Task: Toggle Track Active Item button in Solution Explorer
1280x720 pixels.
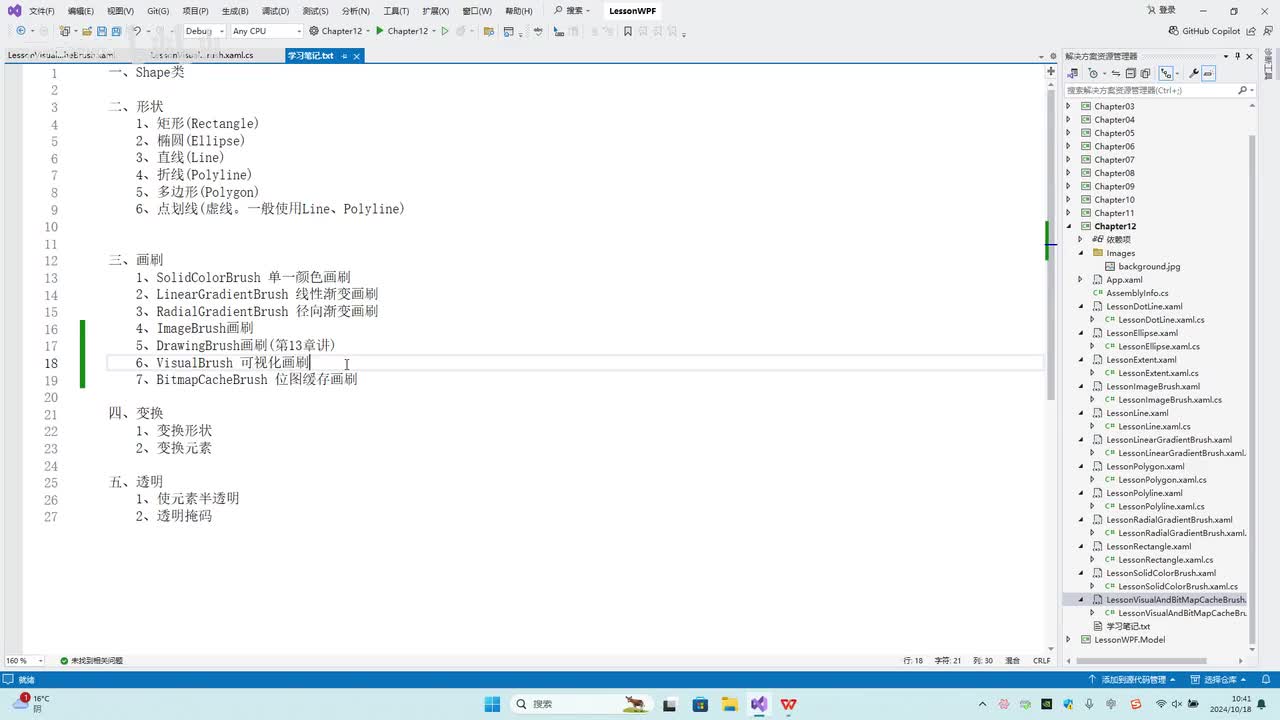Action: pyautogui.click(x=1166, y=73)
